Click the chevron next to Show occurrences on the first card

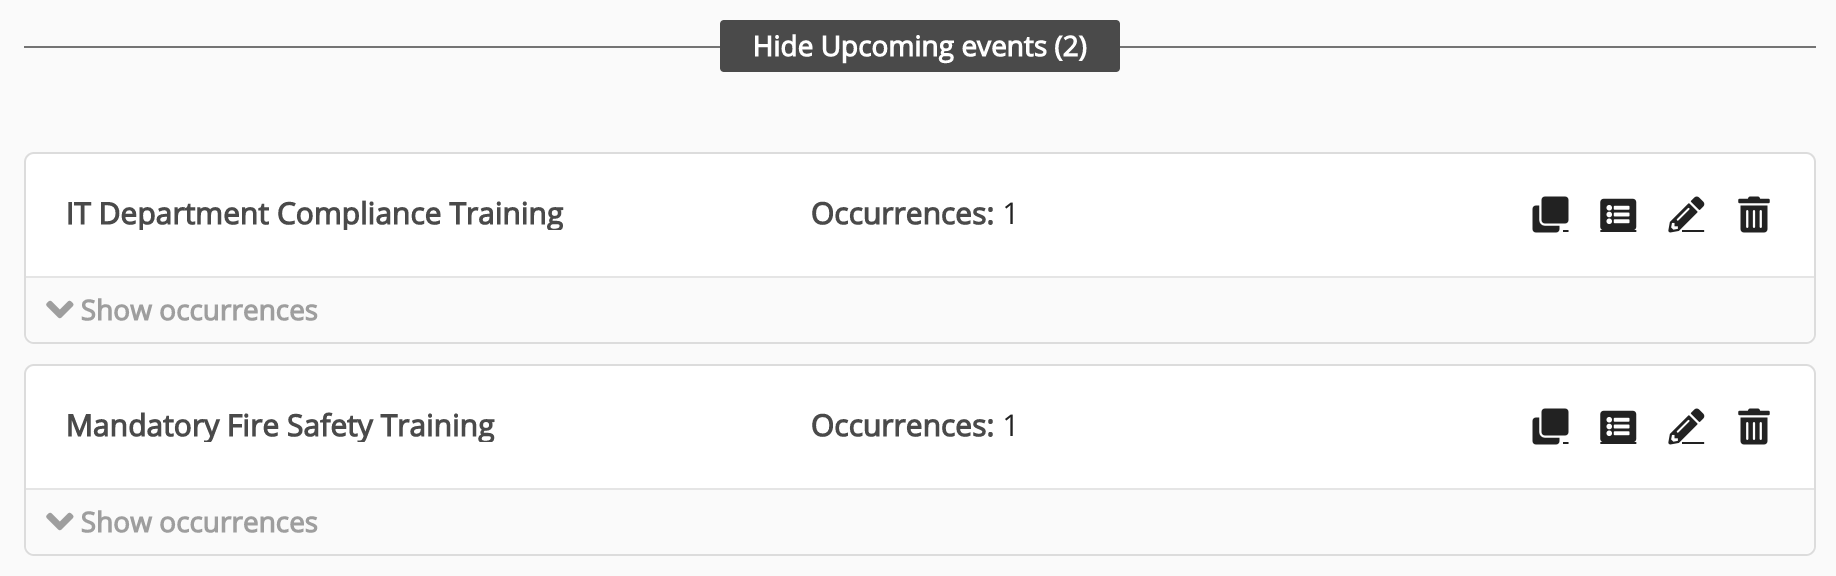coord(58,310)
